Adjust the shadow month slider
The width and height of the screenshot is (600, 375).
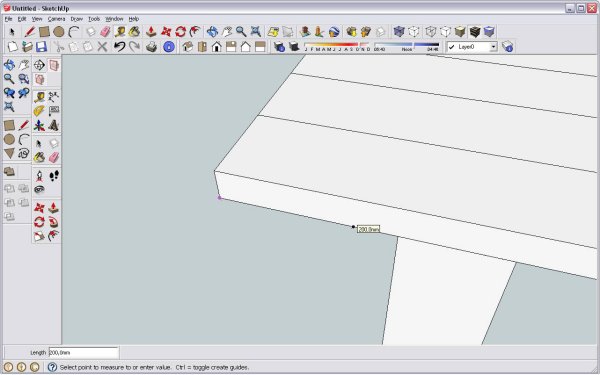click(x=337, y=46)
